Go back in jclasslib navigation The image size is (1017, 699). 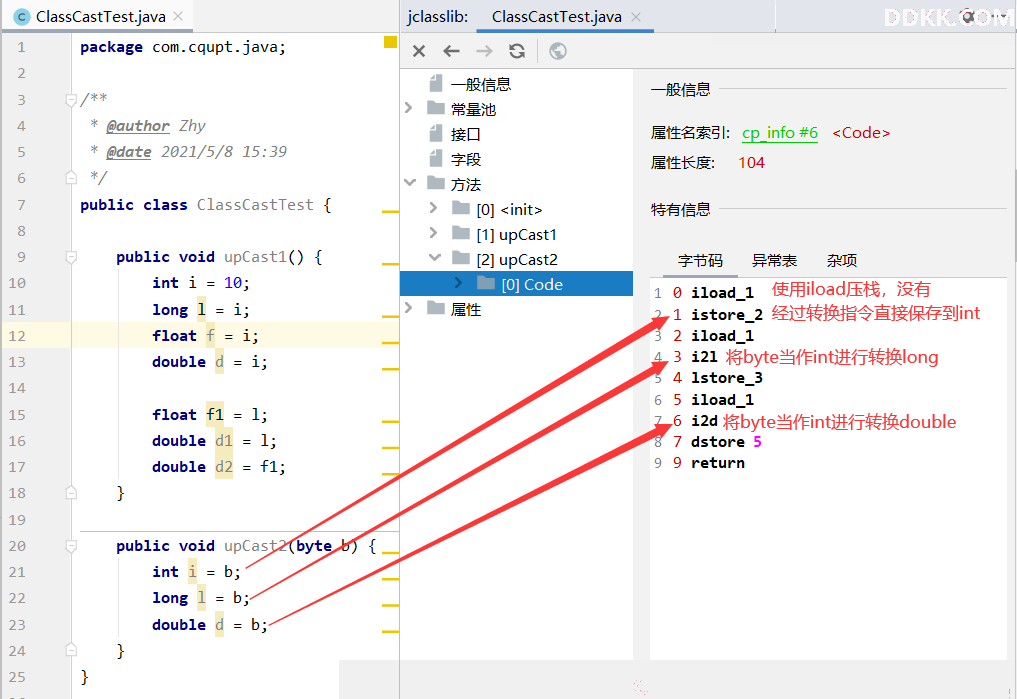coord(451,51)
